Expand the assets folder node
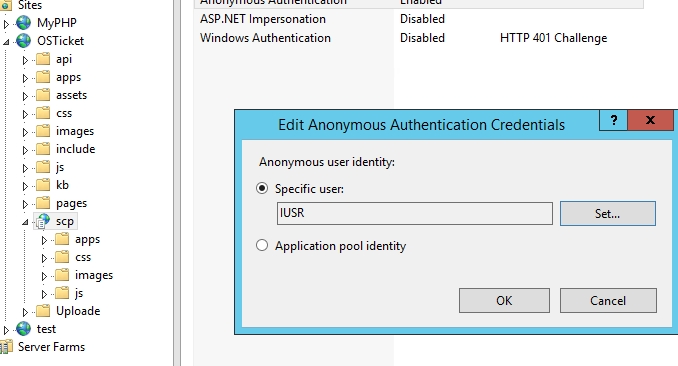The height and width of the screenshot is (366, 678). pos(25,96)
